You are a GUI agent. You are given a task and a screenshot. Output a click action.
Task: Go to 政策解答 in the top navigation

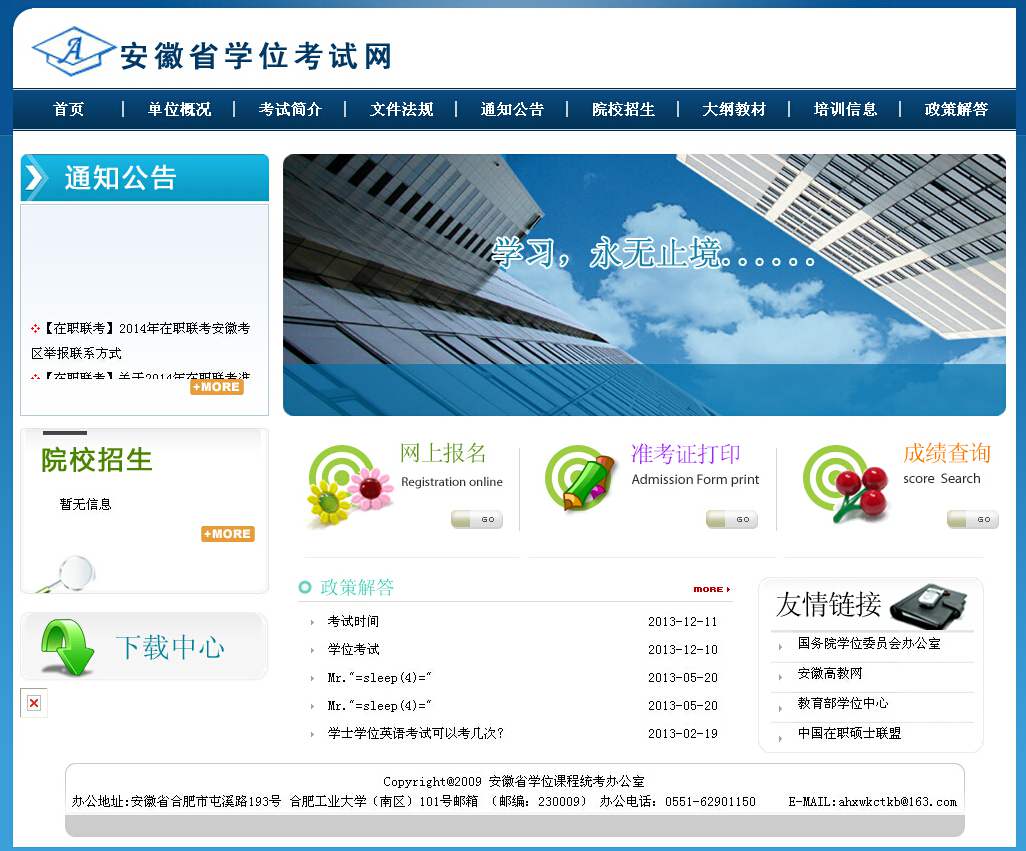point(956,109)
